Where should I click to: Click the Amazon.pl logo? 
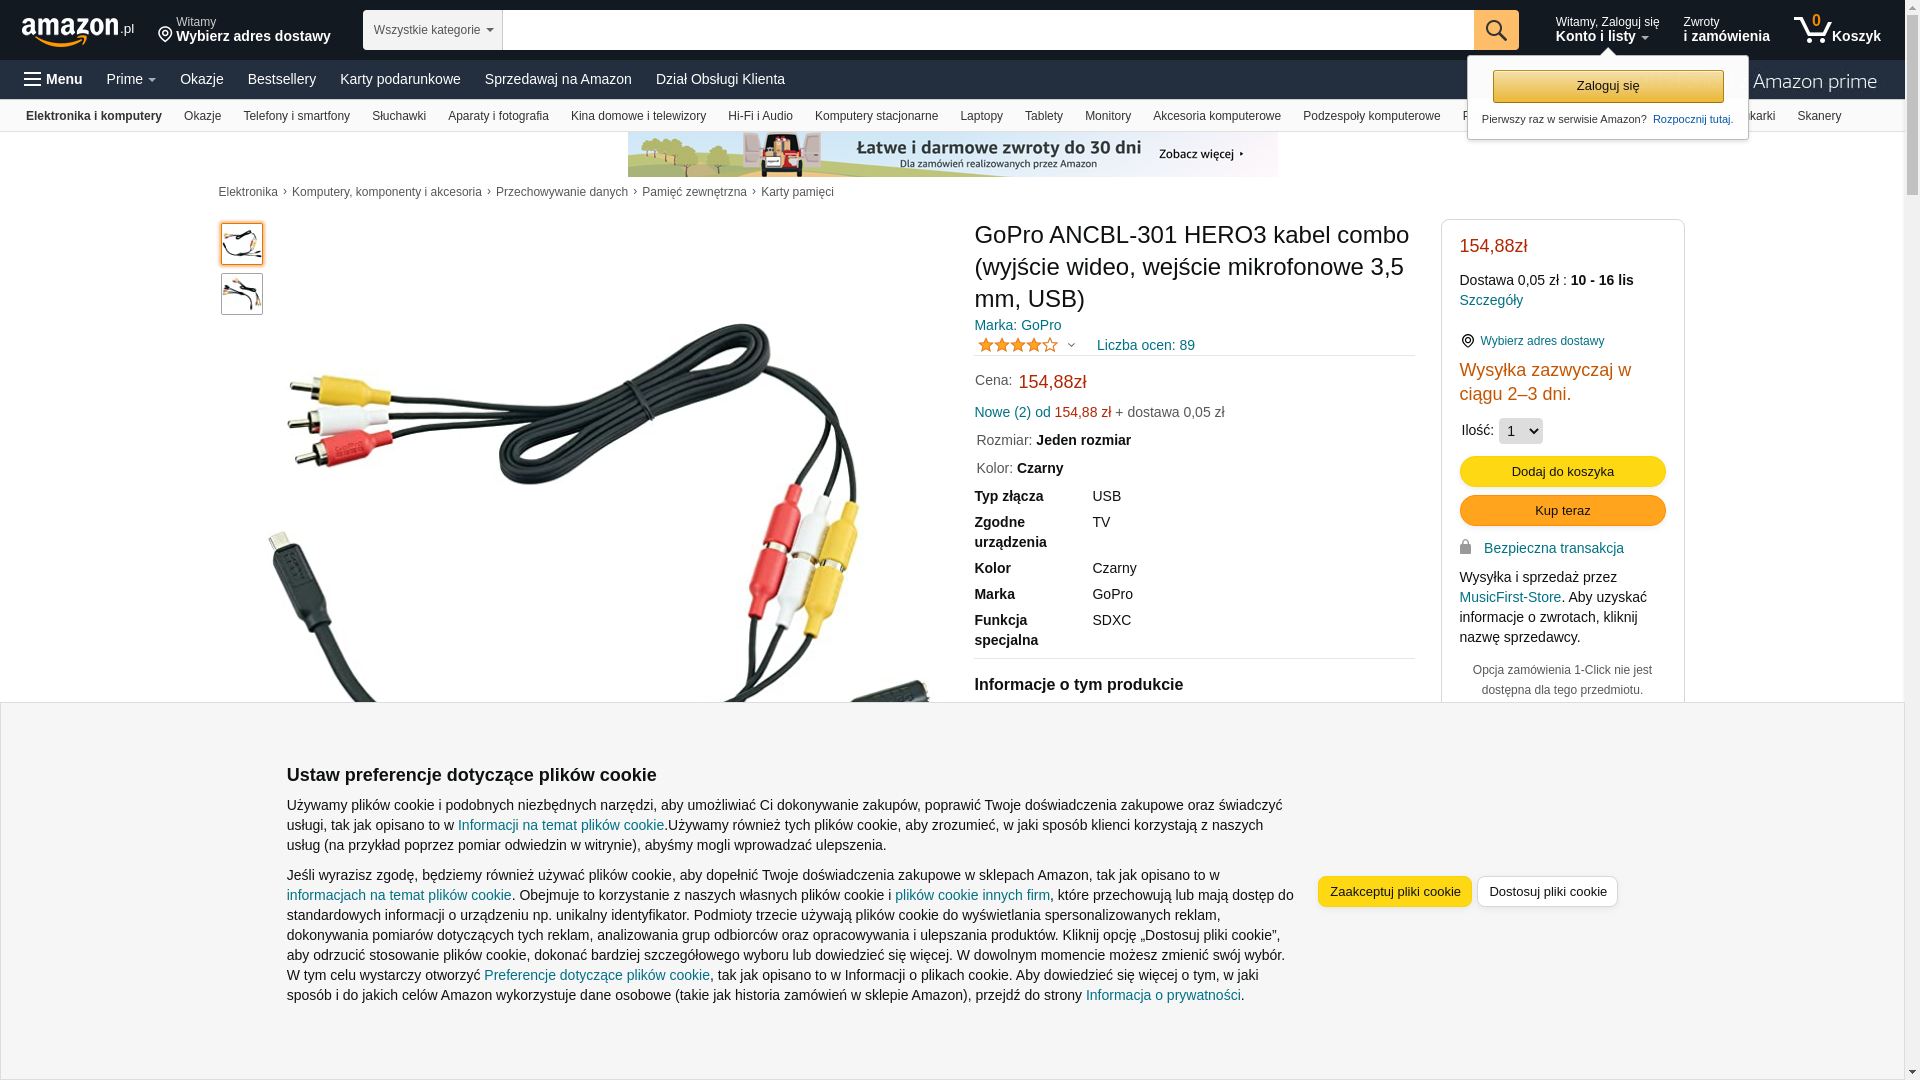tap(78, 31)
